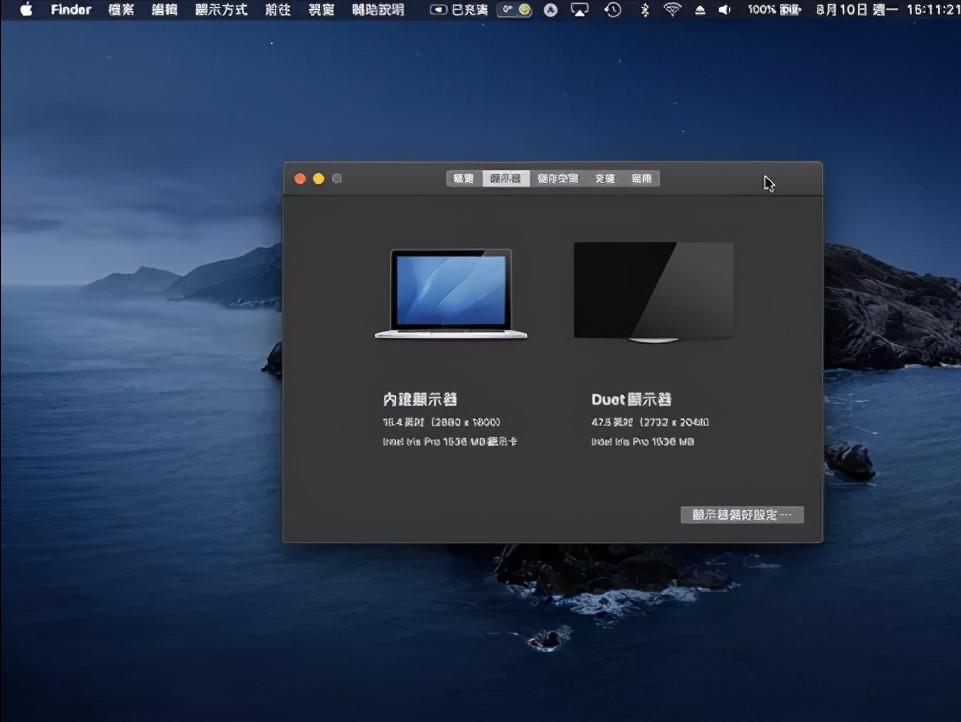
Task: Open the 視窗 menu in the menu bar
Action: coord(321,10)
